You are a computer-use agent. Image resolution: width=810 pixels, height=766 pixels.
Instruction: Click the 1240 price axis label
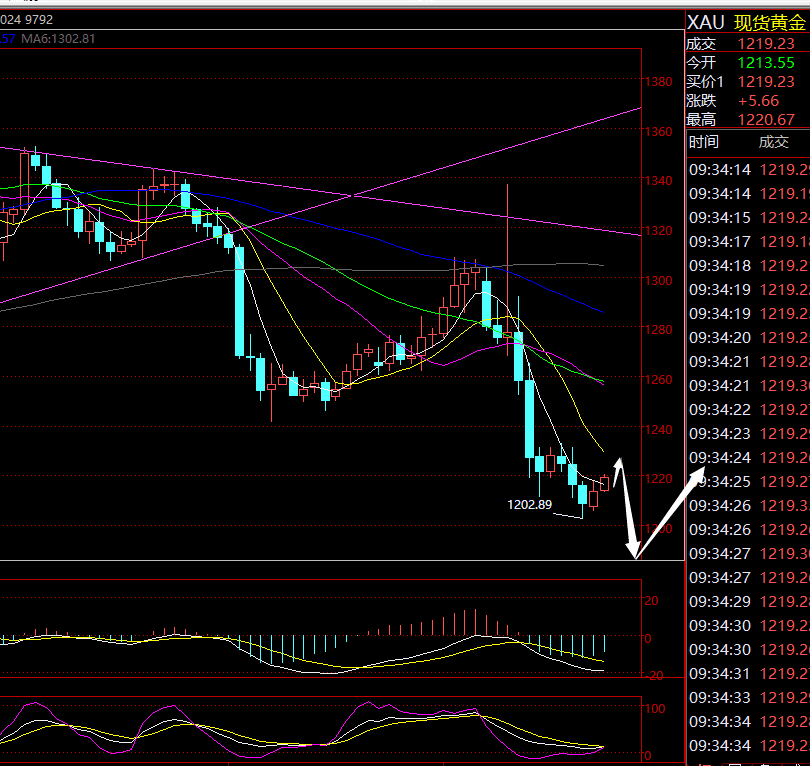658,430
